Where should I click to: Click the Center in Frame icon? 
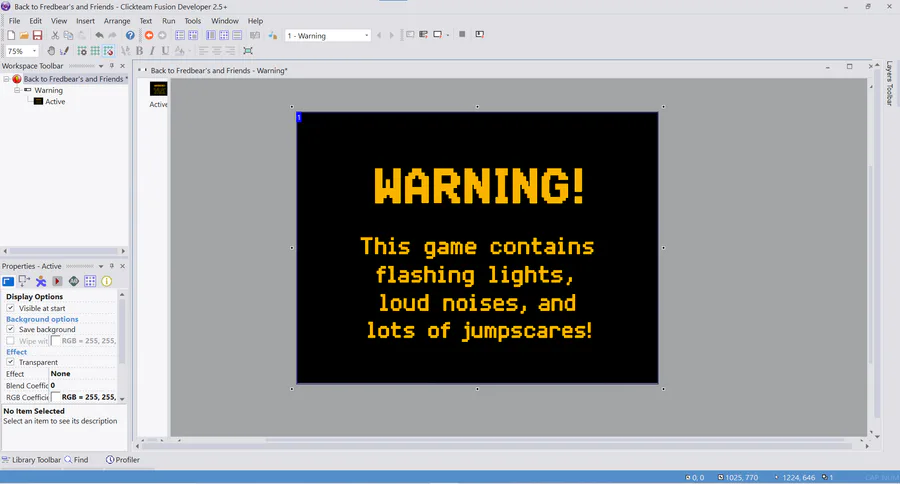click(x=248, y=51)
